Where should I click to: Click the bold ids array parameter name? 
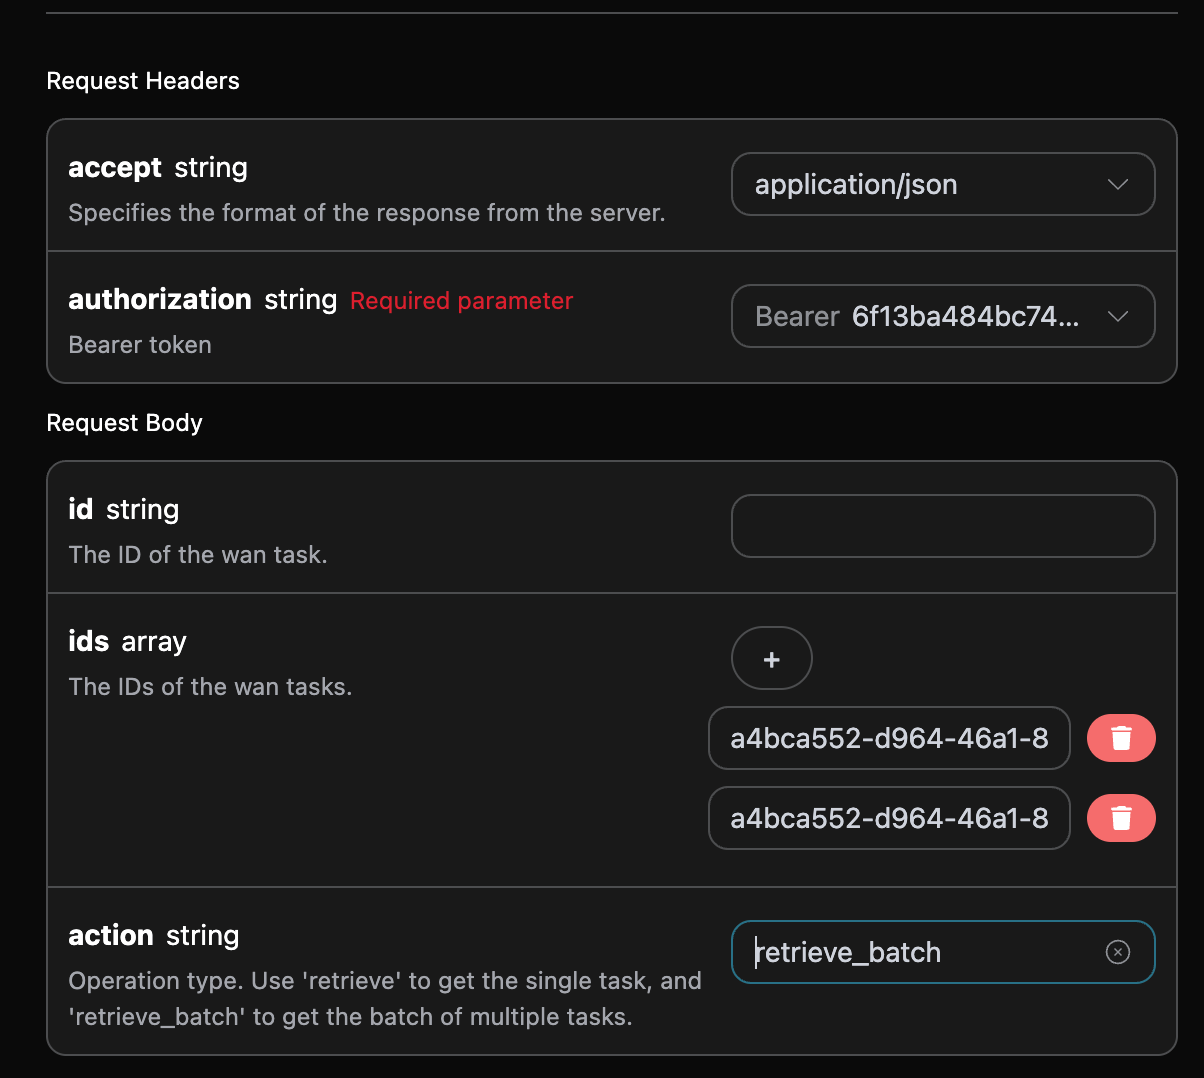point(88,642)
